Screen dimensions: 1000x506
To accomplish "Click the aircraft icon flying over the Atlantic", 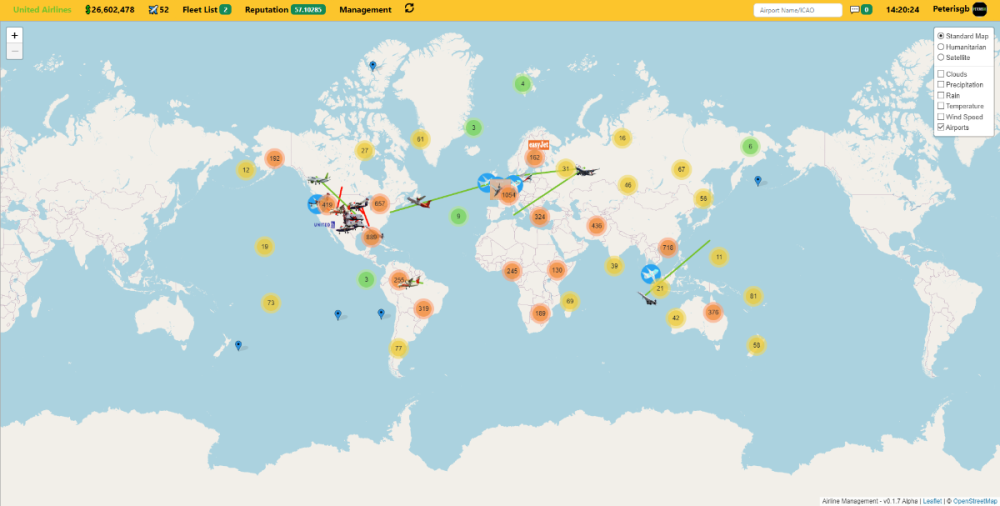I will point(419,202).
